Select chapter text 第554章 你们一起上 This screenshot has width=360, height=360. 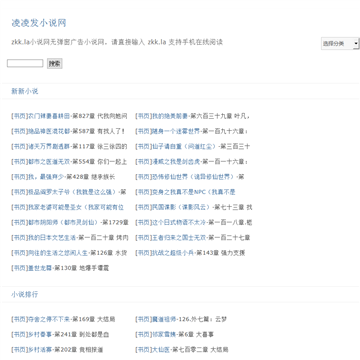100,162
